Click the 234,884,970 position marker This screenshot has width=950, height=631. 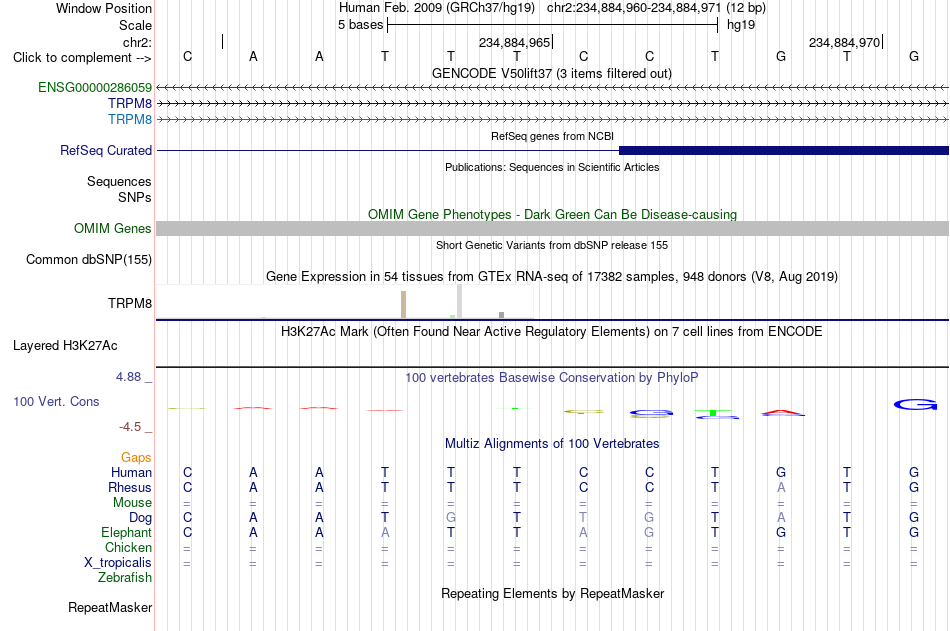point(845,42)
